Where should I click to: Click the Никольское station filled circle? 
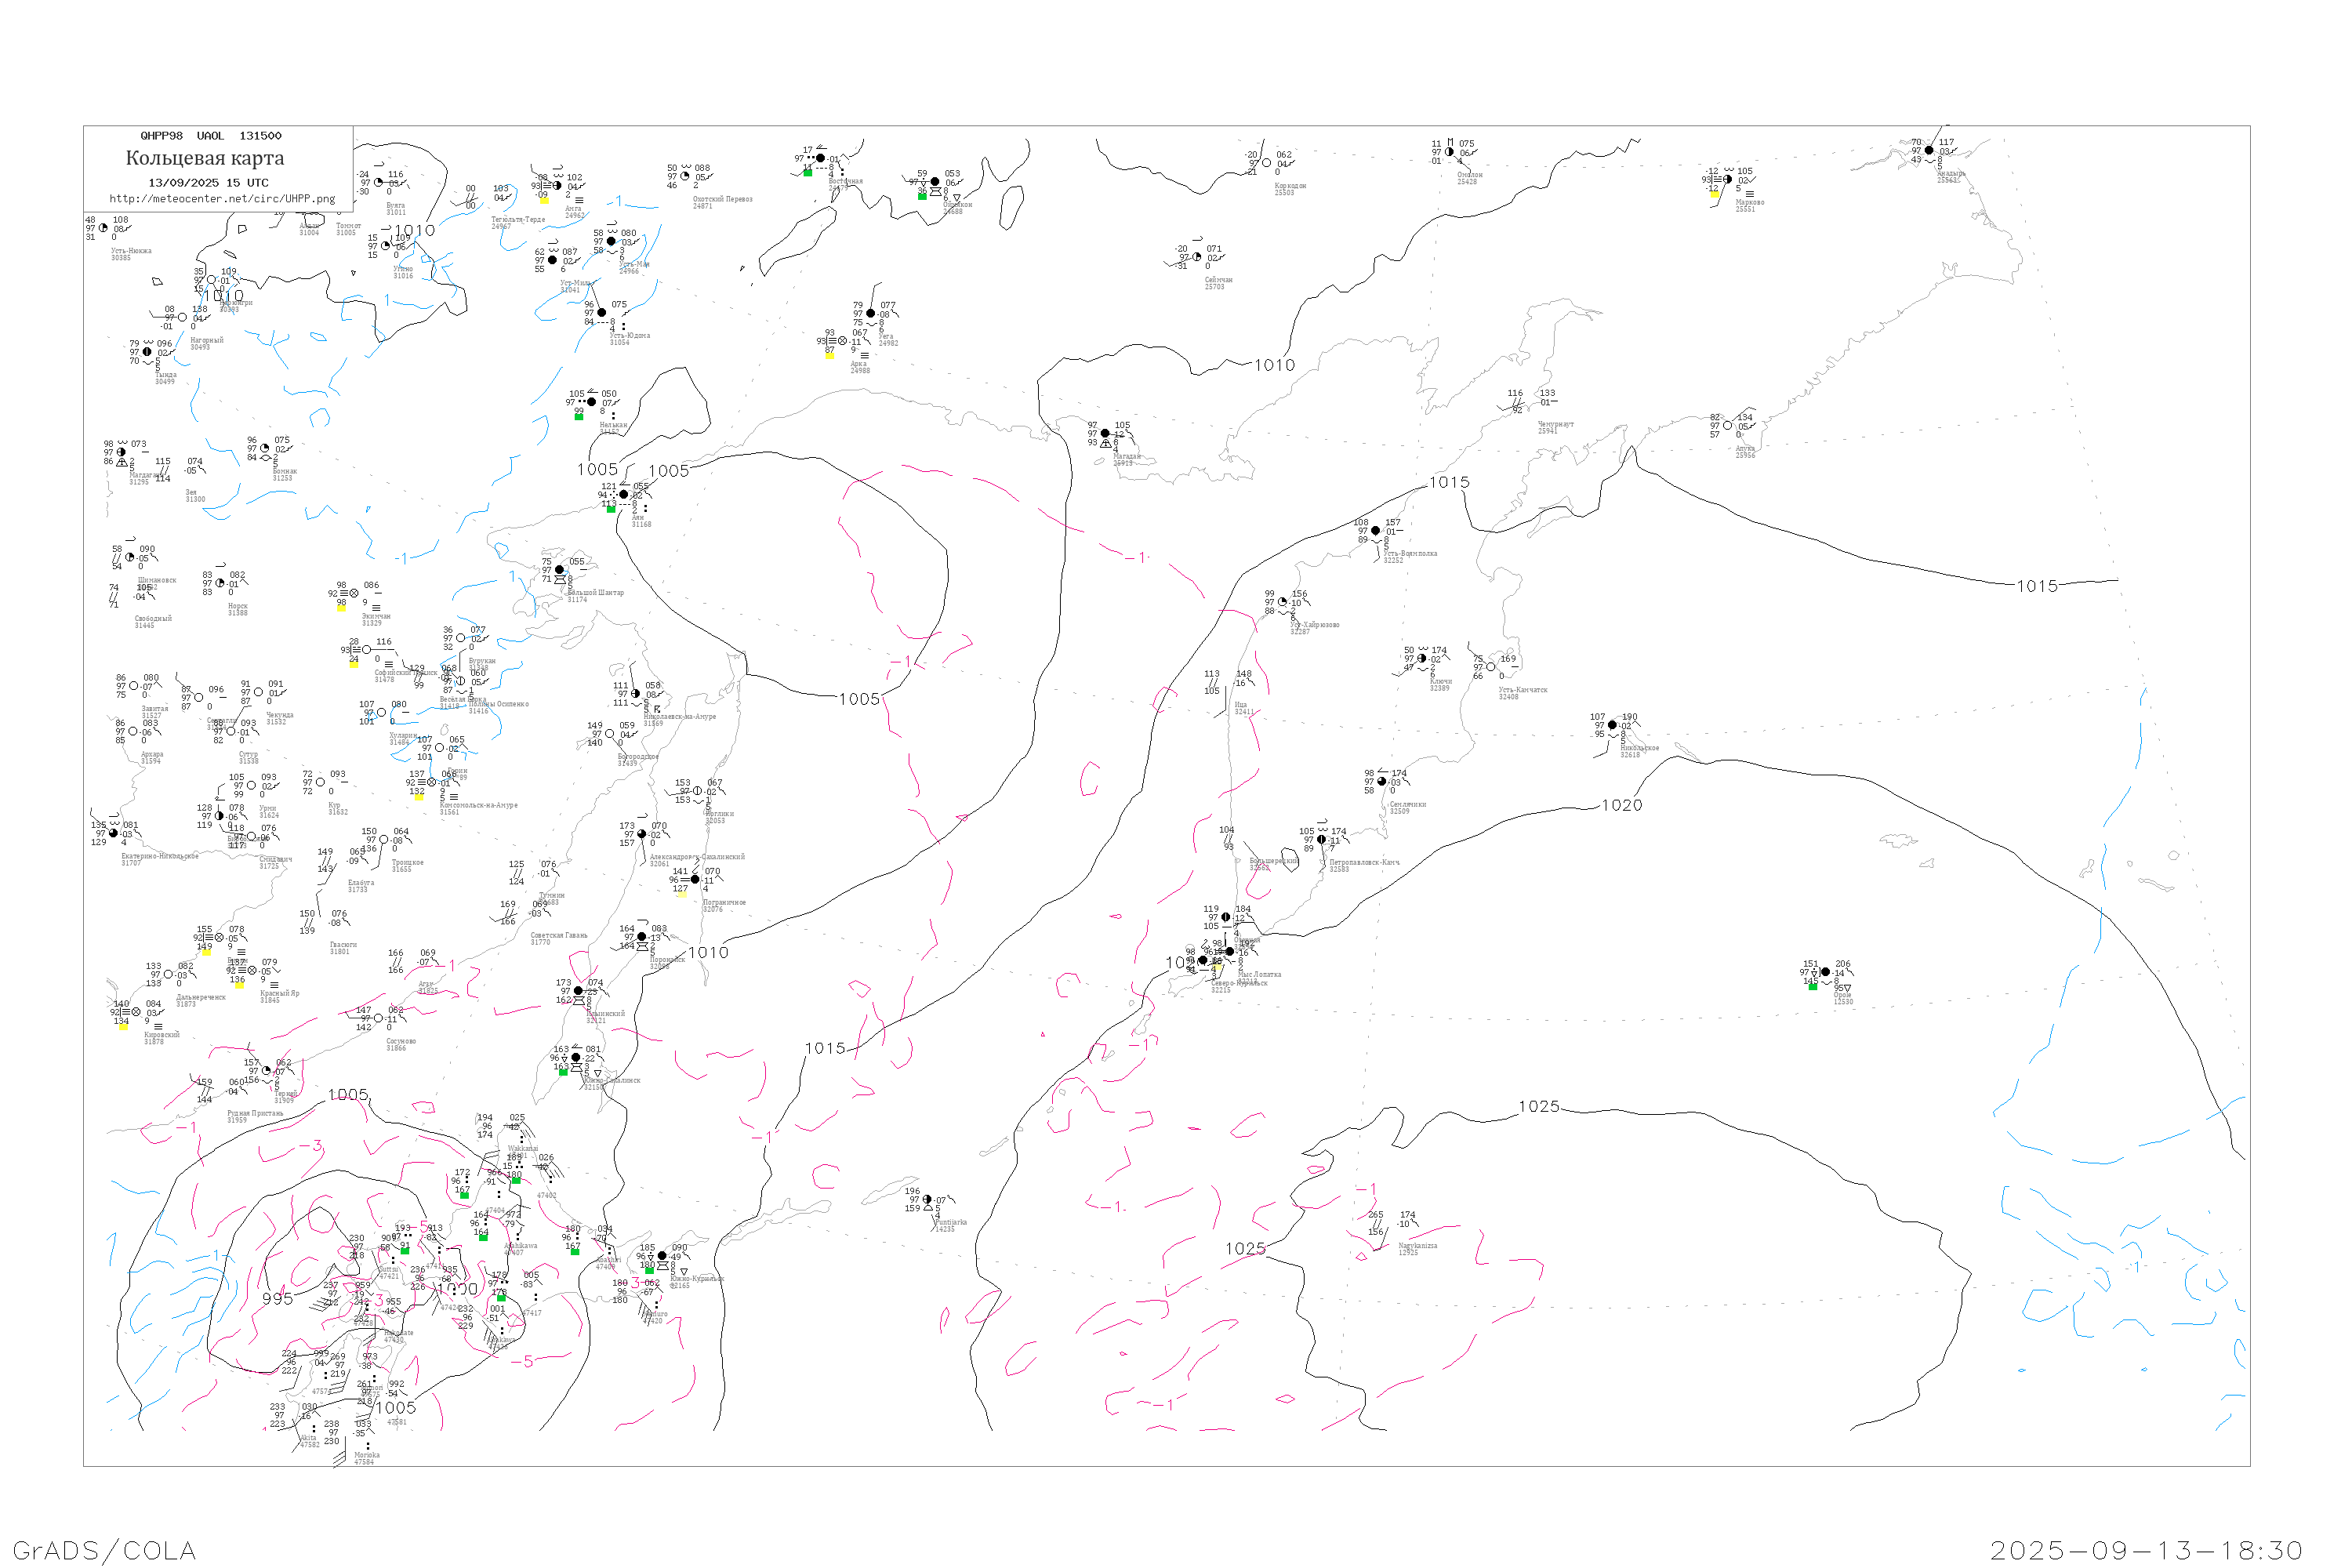pyautogui.click(x=1612, y=725)
